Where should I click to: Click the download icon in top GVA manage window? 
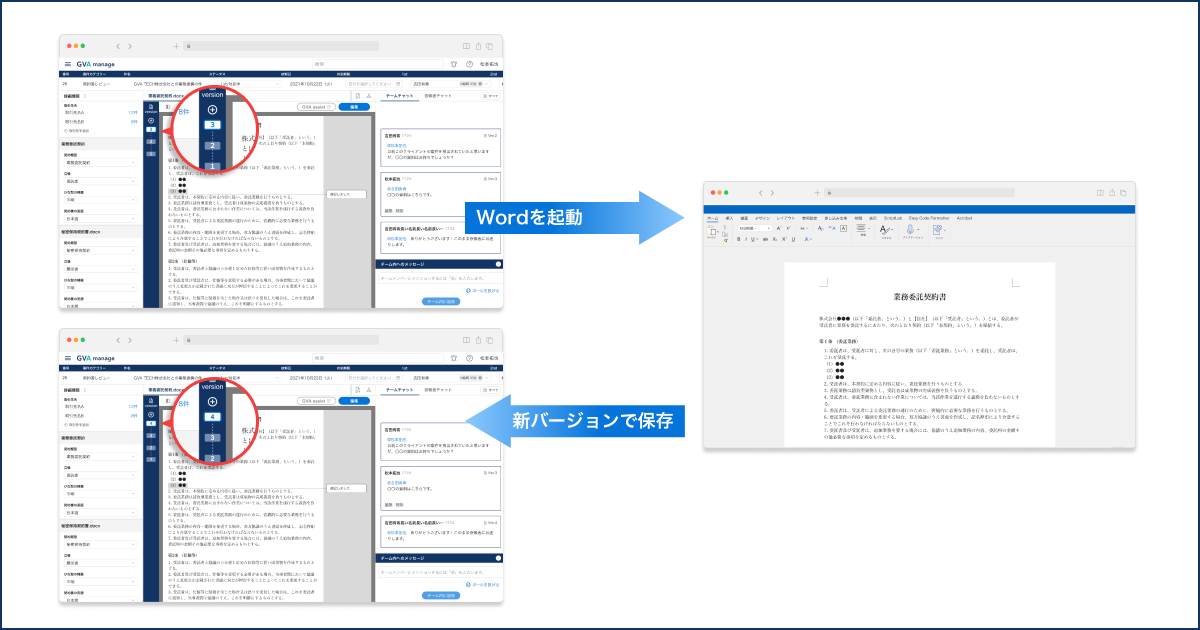(369, 95)
